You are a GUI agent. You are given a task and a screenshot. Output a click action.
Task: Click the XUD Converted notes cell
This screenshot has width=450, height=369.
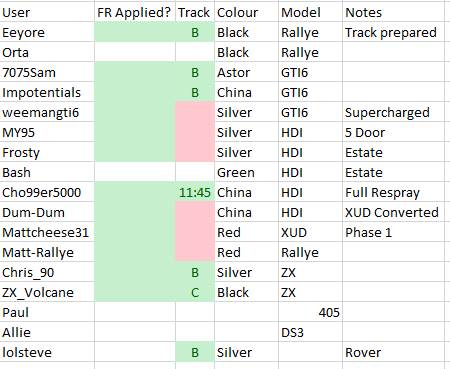click(x=393, y=212)
